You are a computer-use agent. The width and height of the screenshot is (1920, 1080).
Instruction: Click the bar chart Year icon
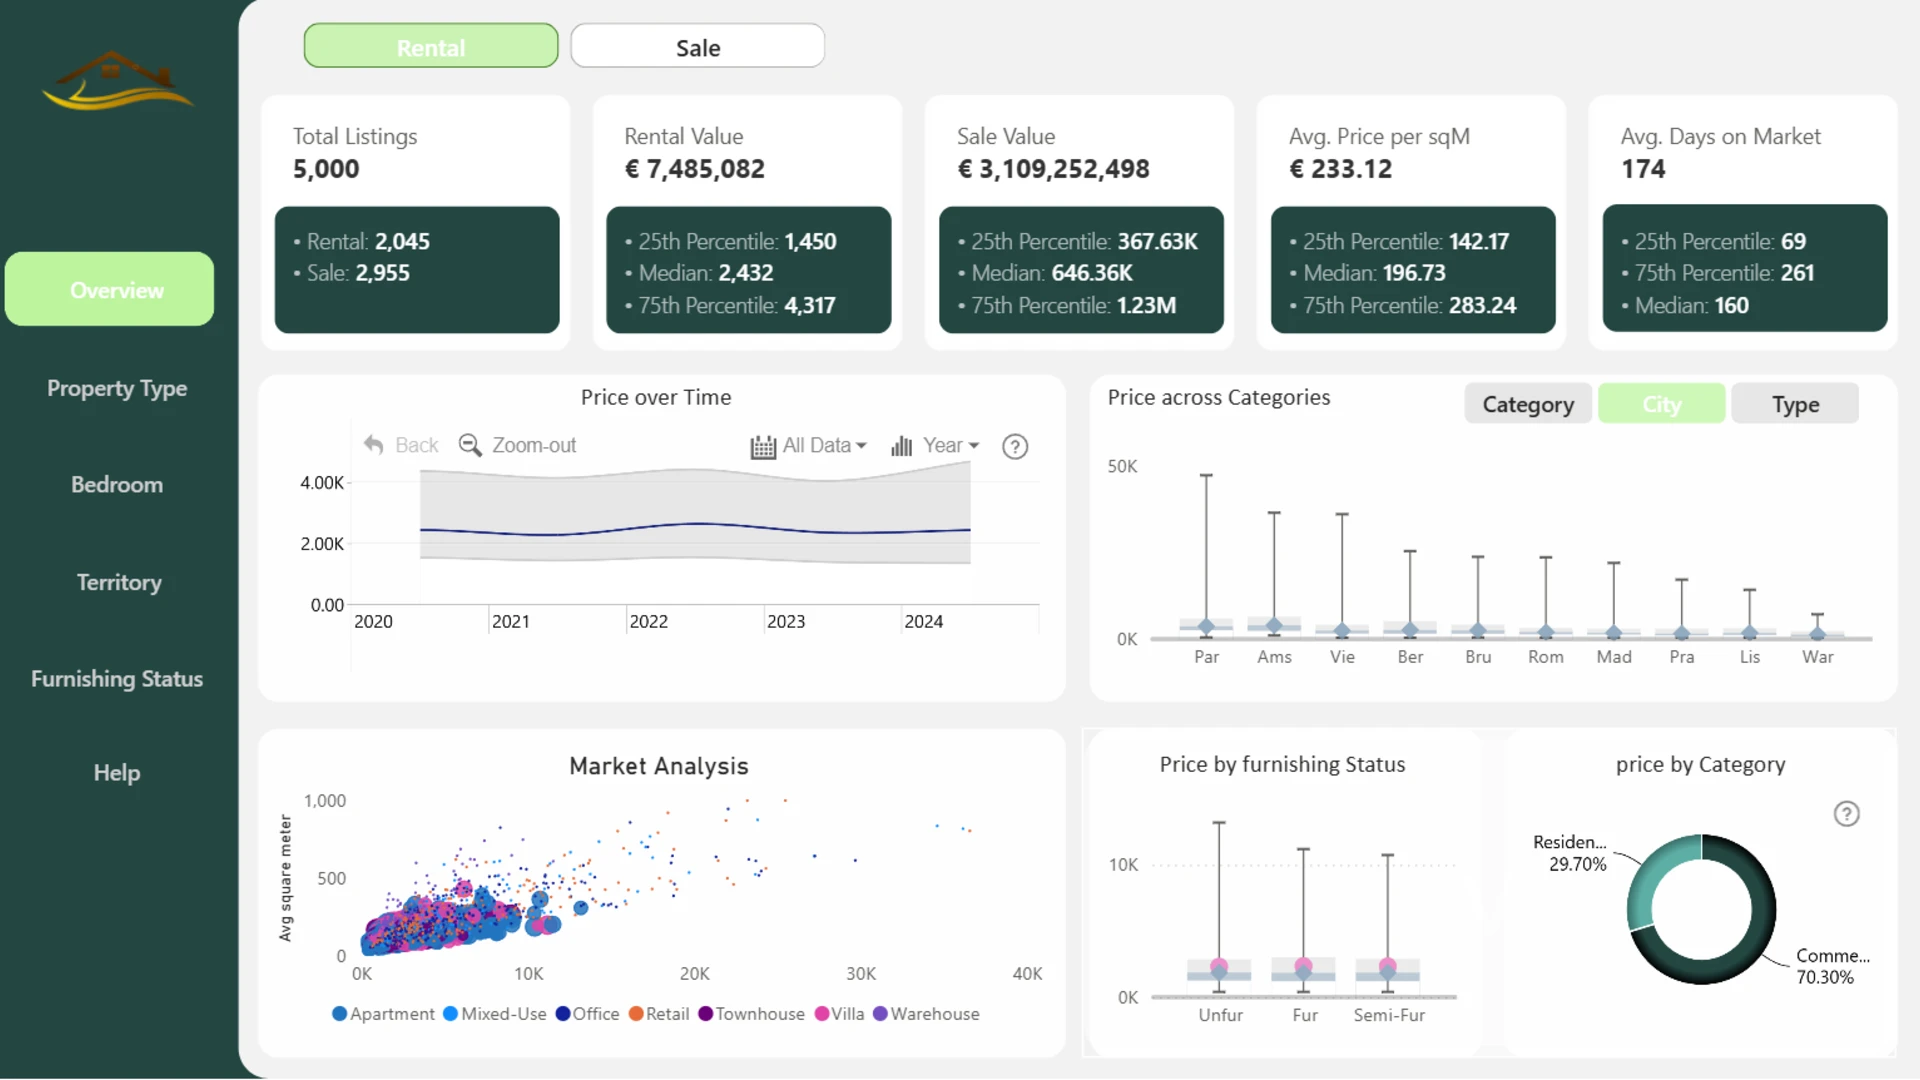click(902, 446)
